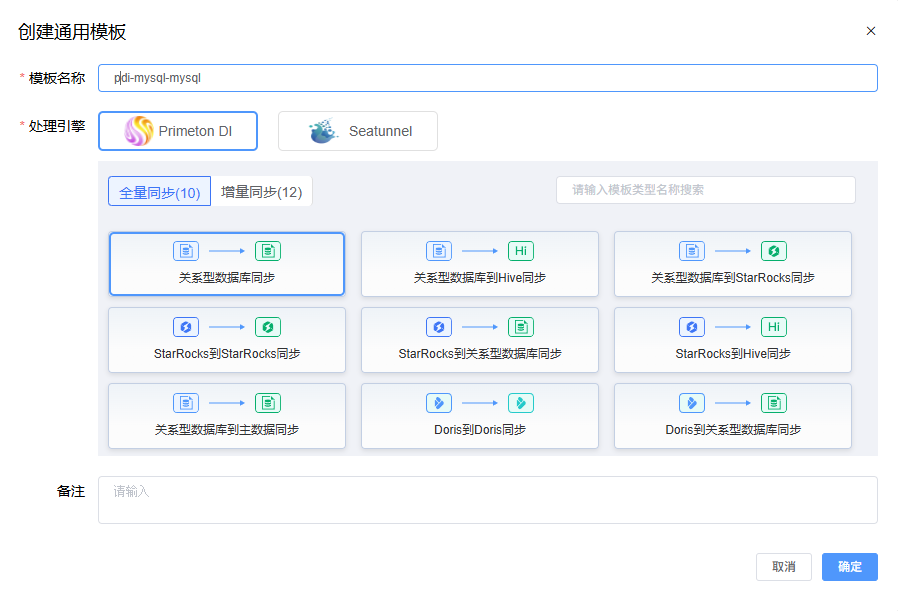
Task: Close the 创建通用模板 dialog
Action: (x=870, y=31)
